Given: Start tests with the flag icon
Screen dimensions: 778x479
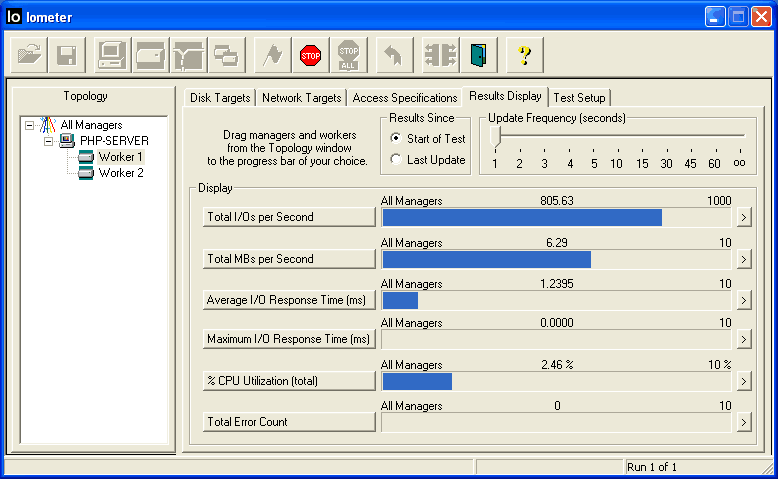Looking at the screenshot, I should click(273, 55).
